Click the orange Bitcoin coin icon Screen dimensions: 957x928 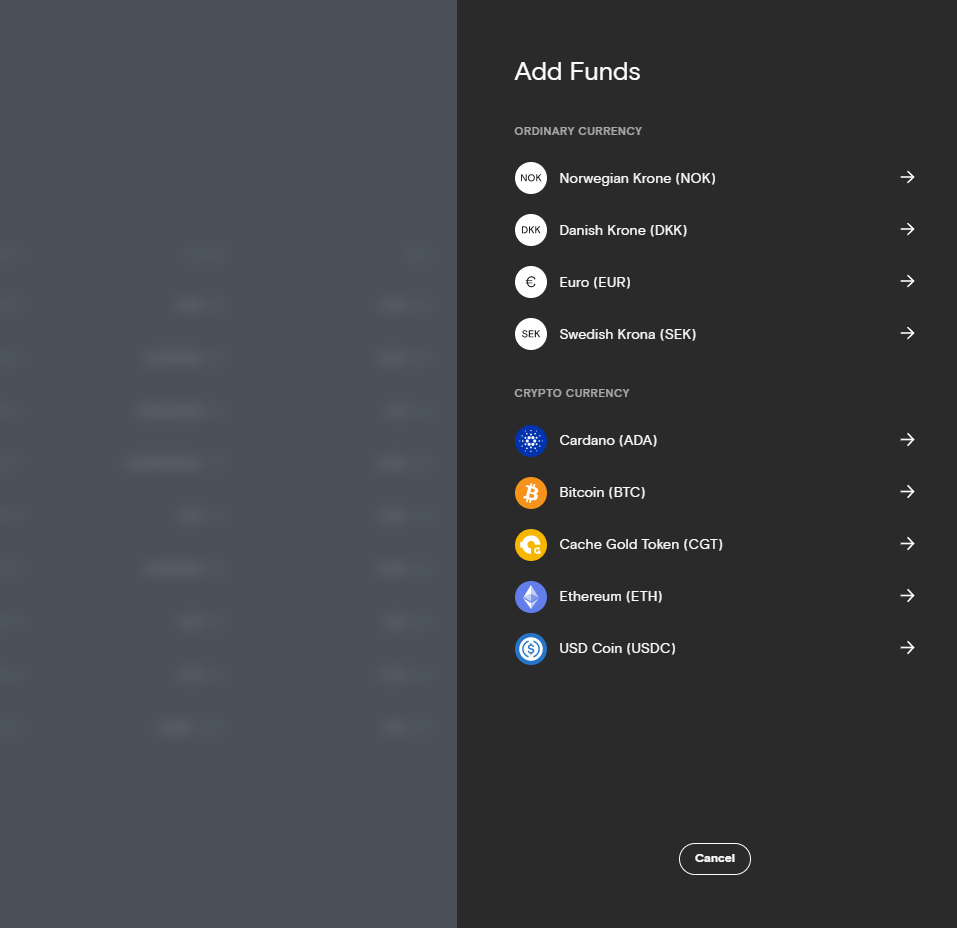(x=531, y=492)
